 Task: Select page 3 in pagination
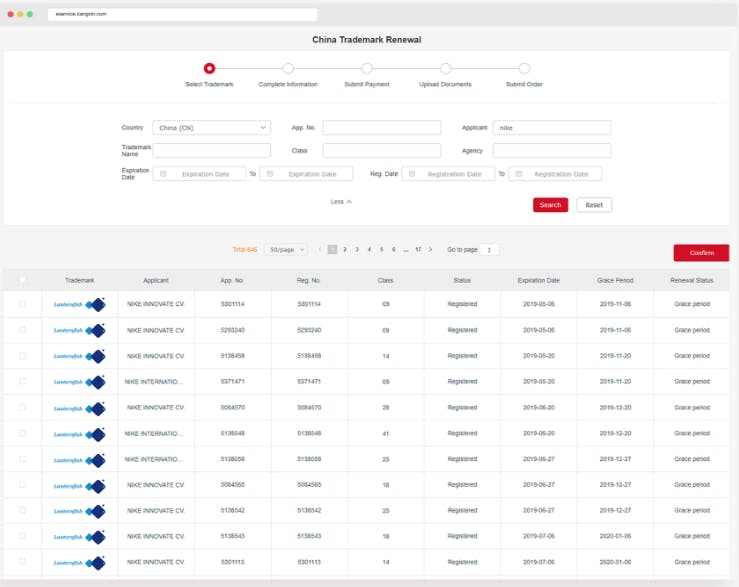pyautogui.click(x=357, y=249)
